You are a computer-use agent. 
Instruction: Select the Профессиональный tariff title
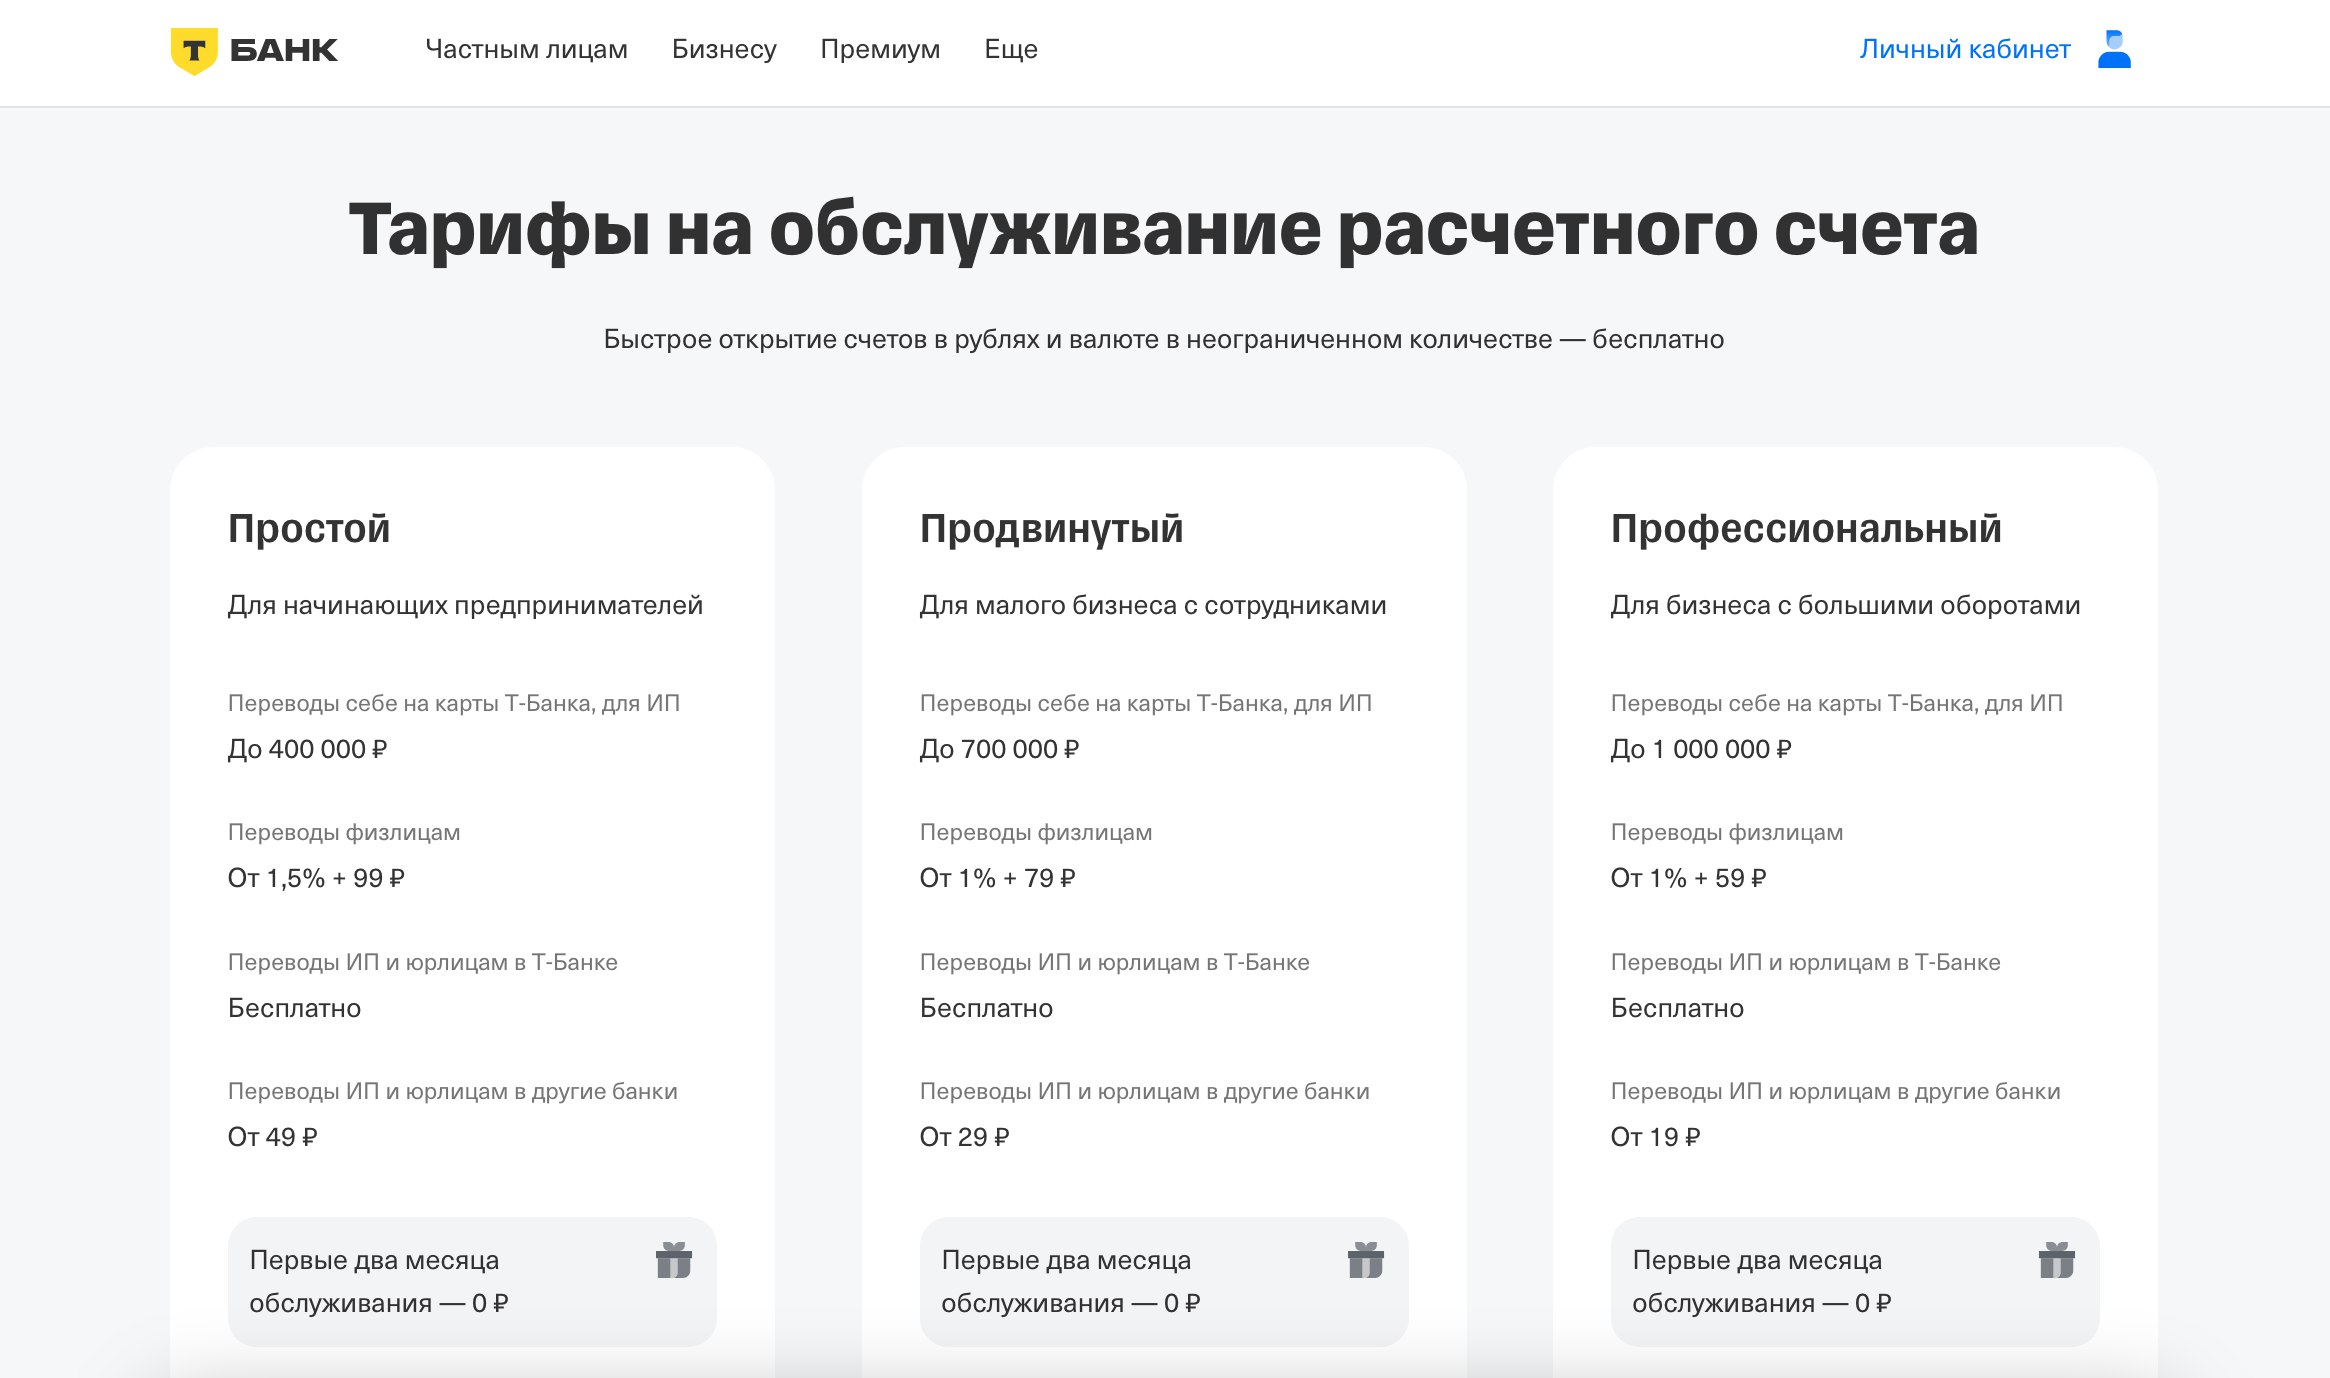click(x=1806, y=528)
